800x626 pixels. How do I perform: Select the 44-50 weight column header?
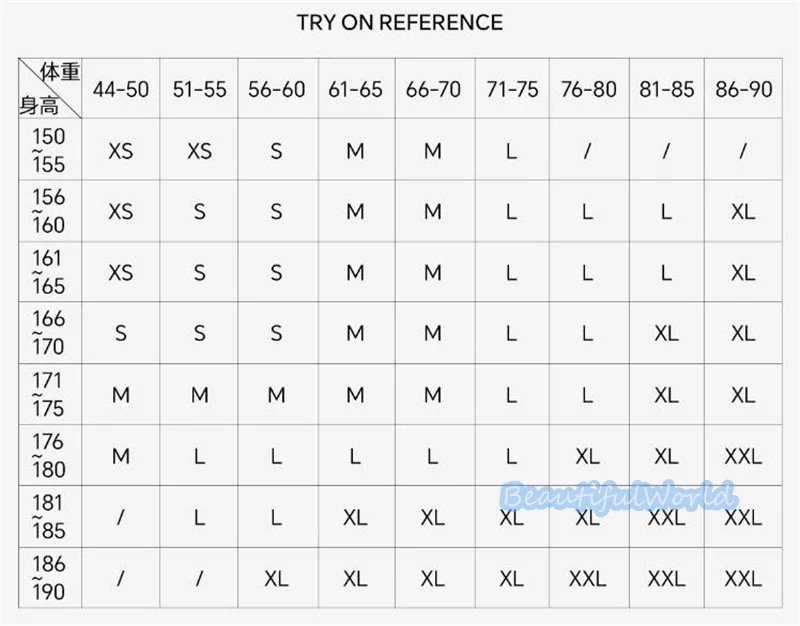pos(121,89)
